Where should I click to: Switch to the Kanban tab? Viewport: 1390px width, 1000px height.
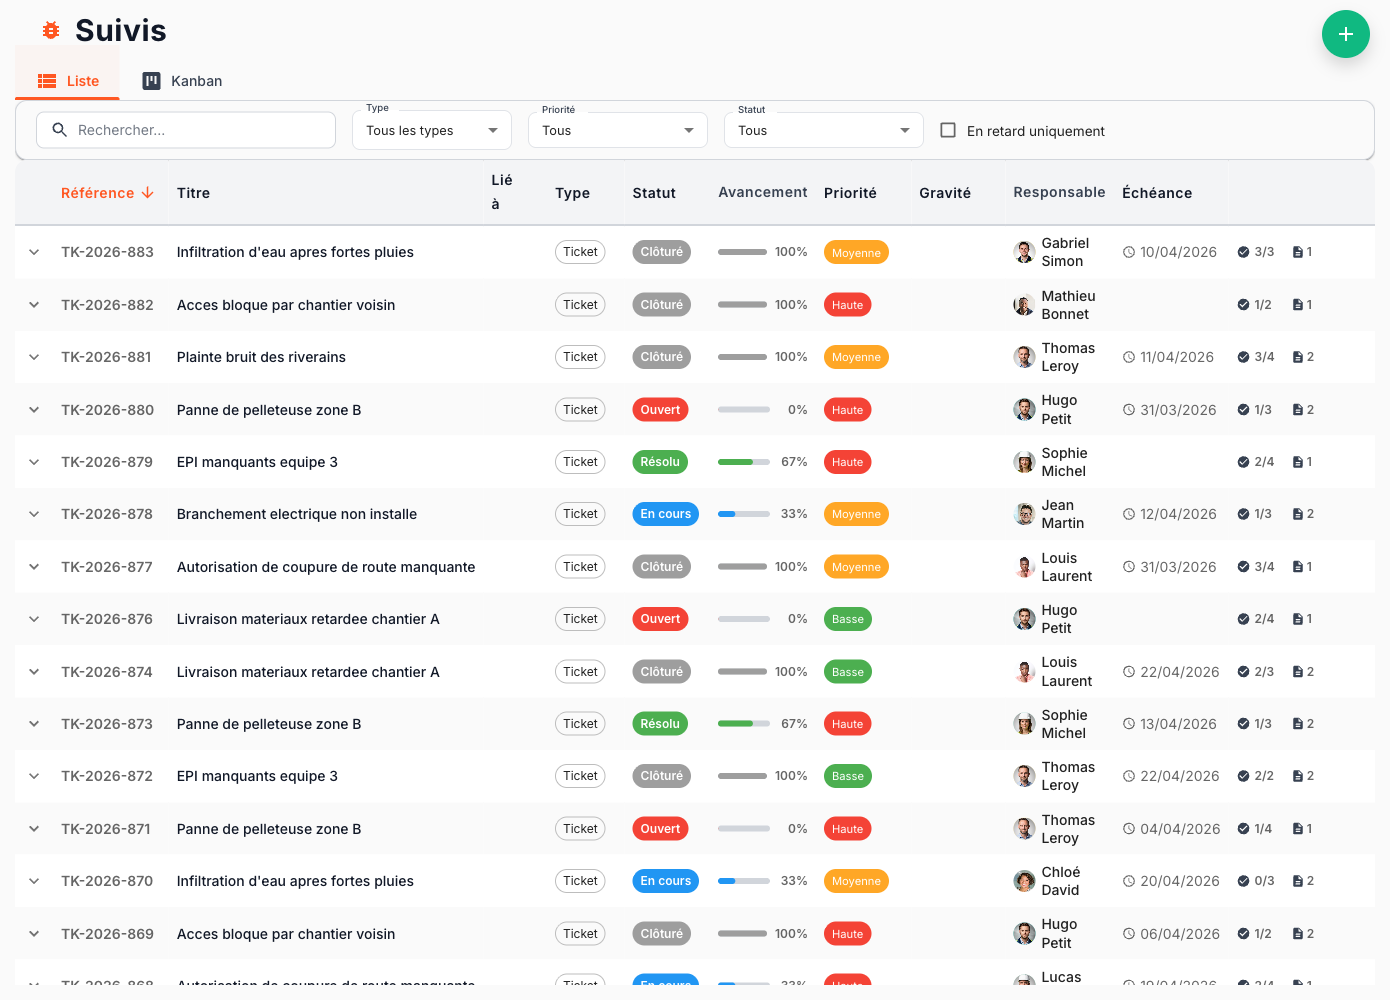click(182, 81)
